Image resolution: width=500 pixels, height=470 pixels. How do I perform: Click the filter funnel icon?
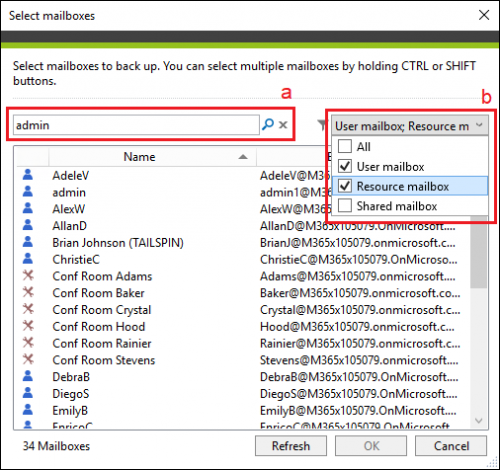[x=322, y=125]
